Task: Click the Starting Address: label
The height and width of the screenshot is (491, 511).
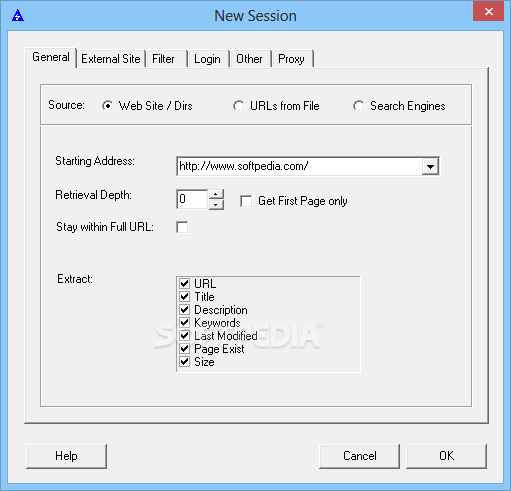Action: tap(95, 161)
